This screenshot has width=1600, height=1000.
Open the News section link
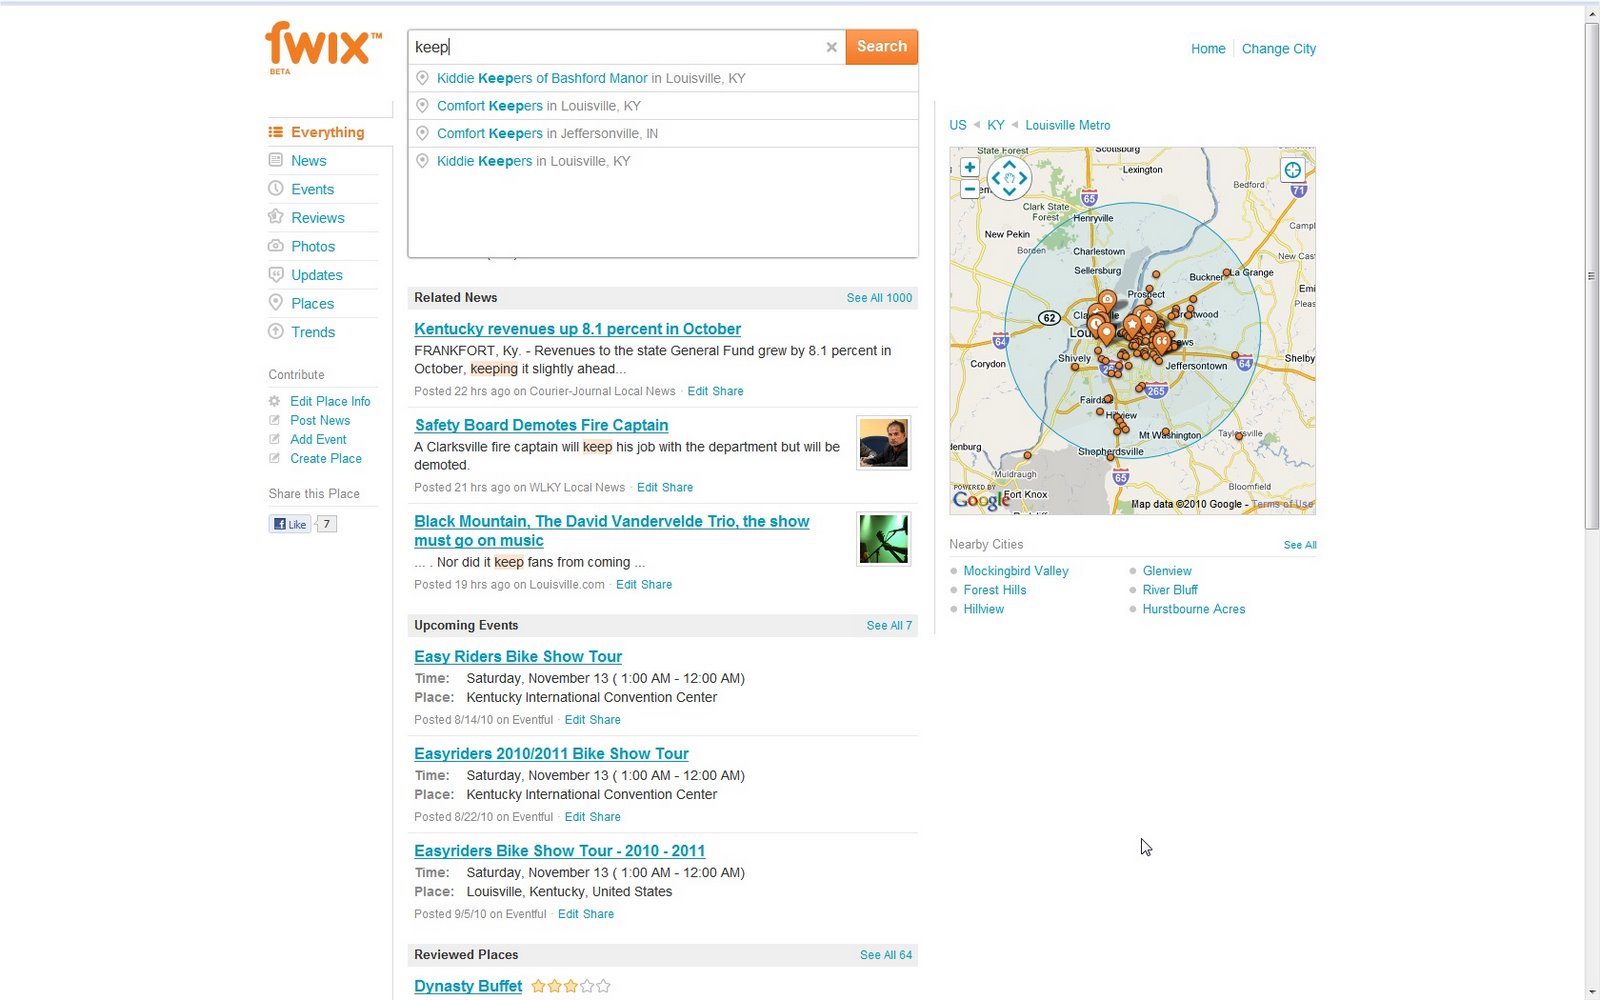point(309,161)
